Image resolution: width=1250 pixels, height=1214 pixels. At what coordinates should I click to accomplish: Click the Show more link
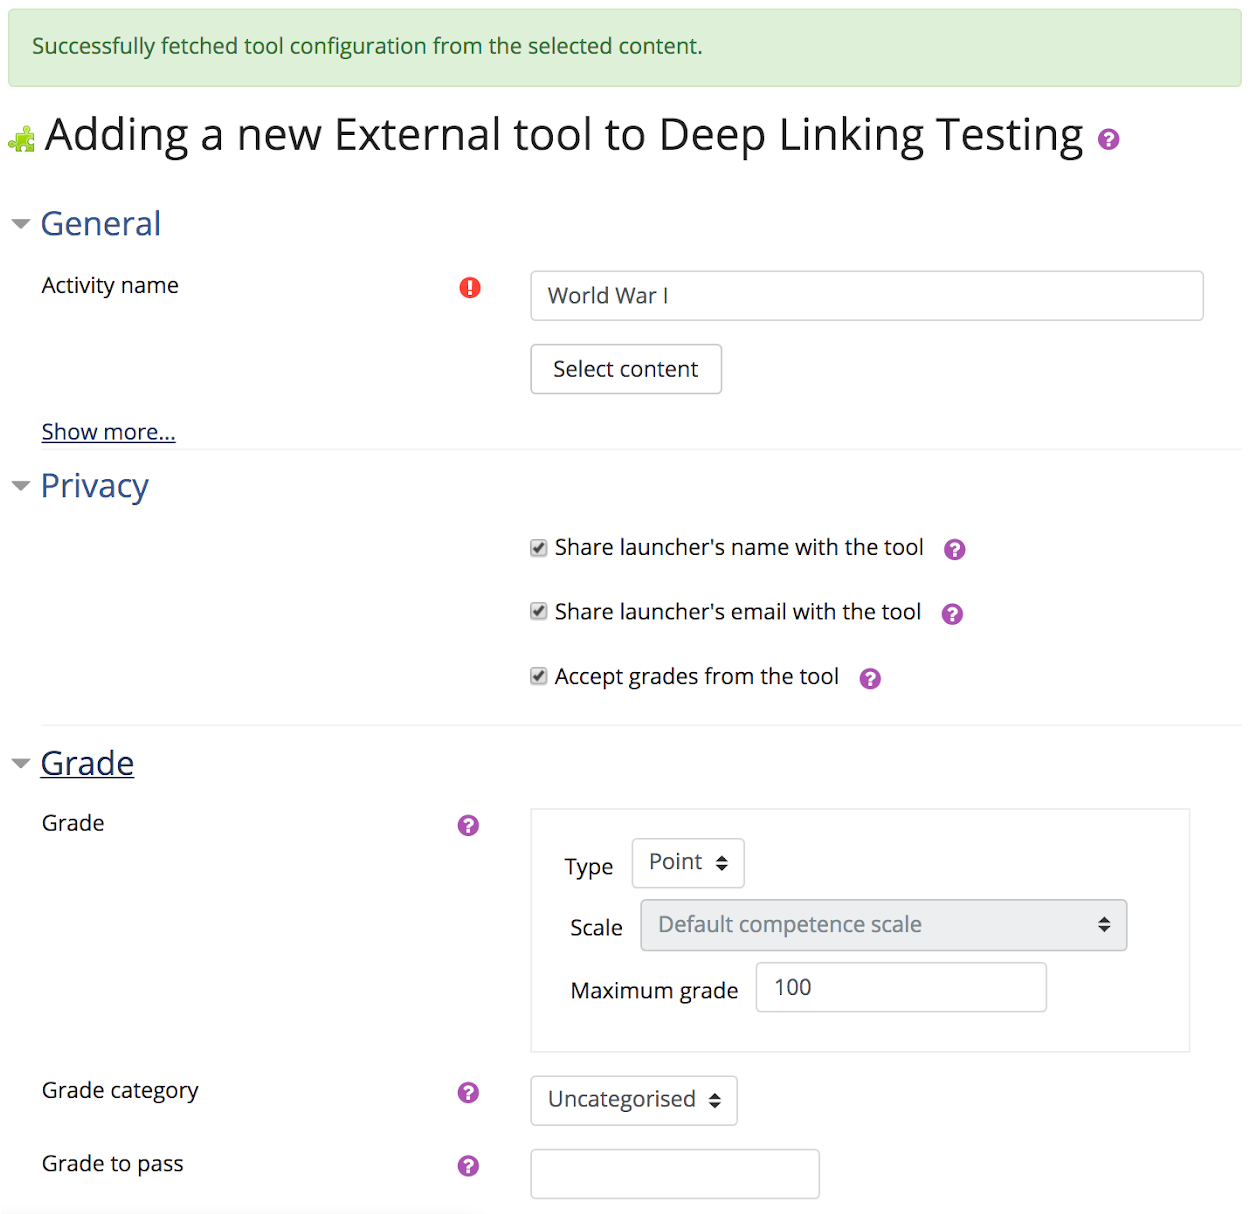(108, 432)
